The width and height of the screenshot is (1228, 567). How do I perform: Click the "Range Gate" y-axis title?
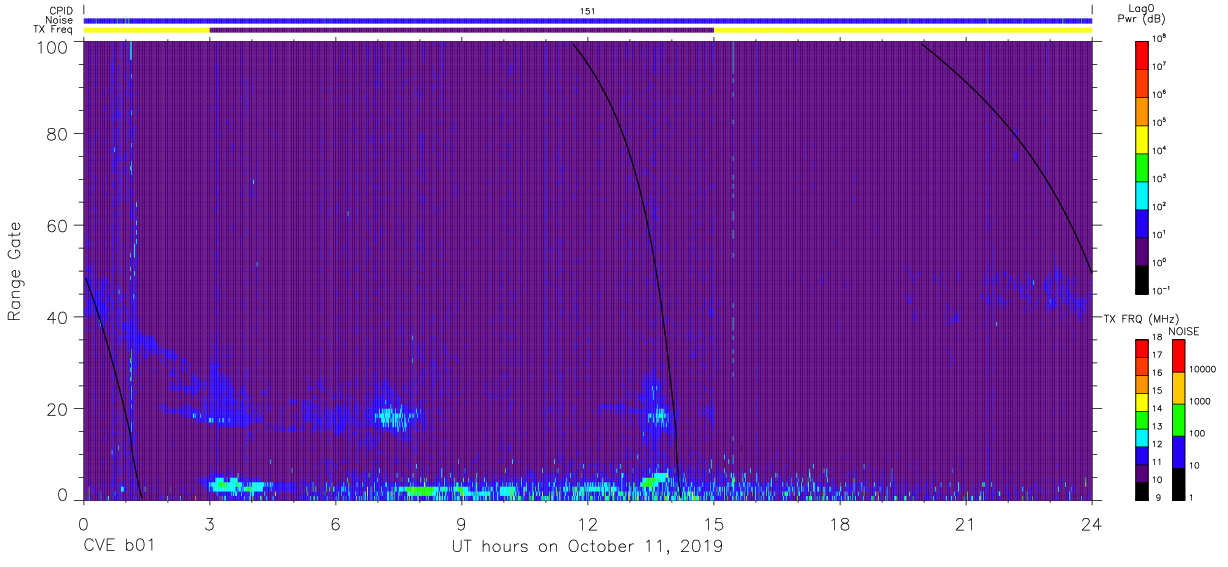[x=15, y=271]
